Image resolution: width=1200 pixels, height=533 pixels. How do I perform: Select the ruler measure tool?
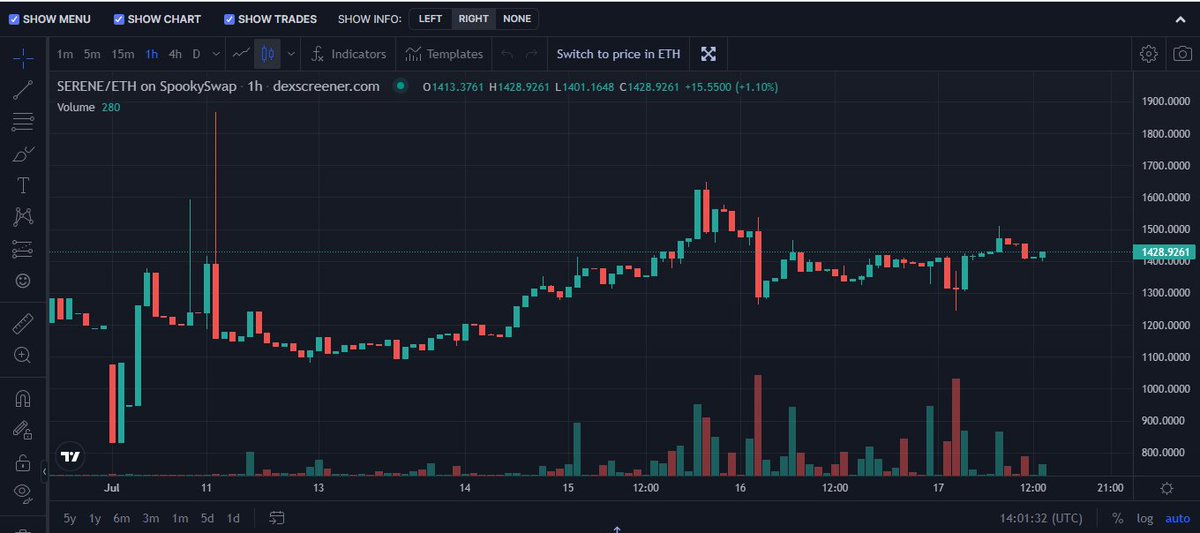(23, 323)
